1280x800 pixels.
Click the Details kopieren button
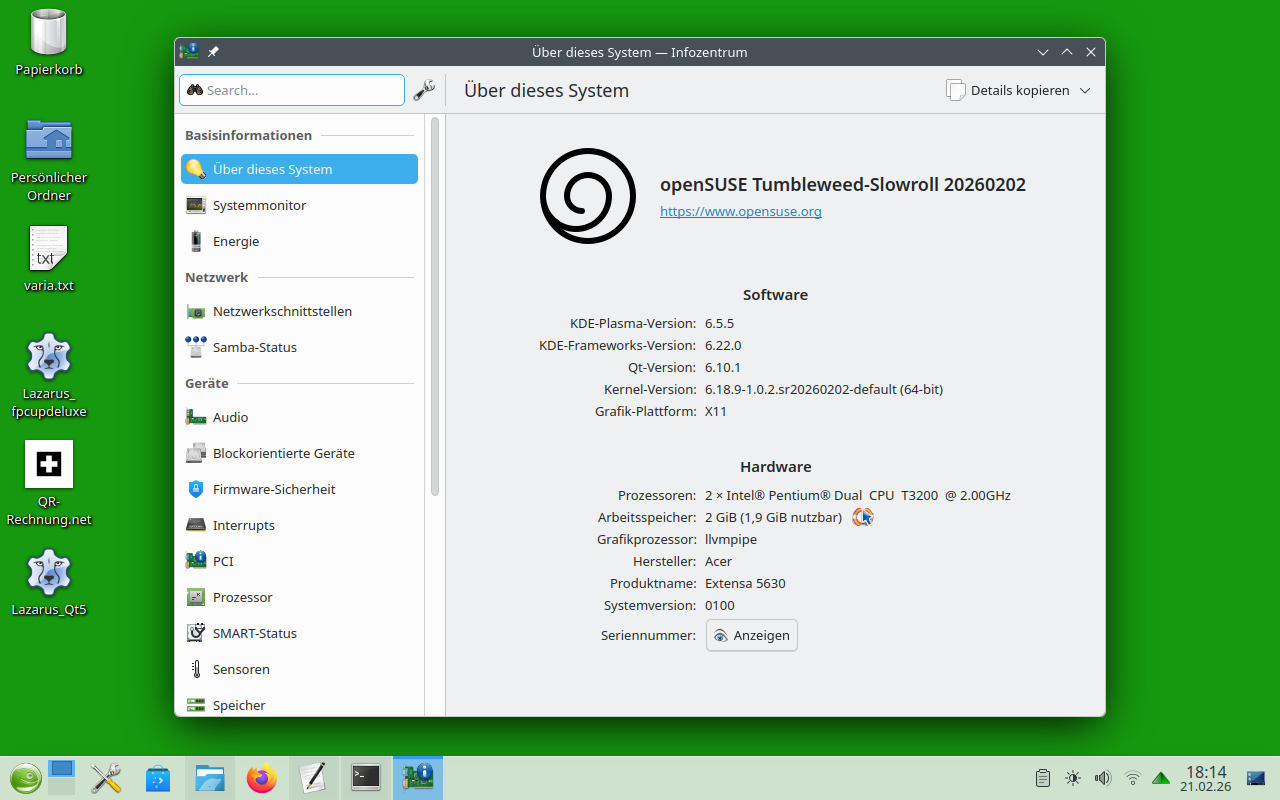(1008, 90)
